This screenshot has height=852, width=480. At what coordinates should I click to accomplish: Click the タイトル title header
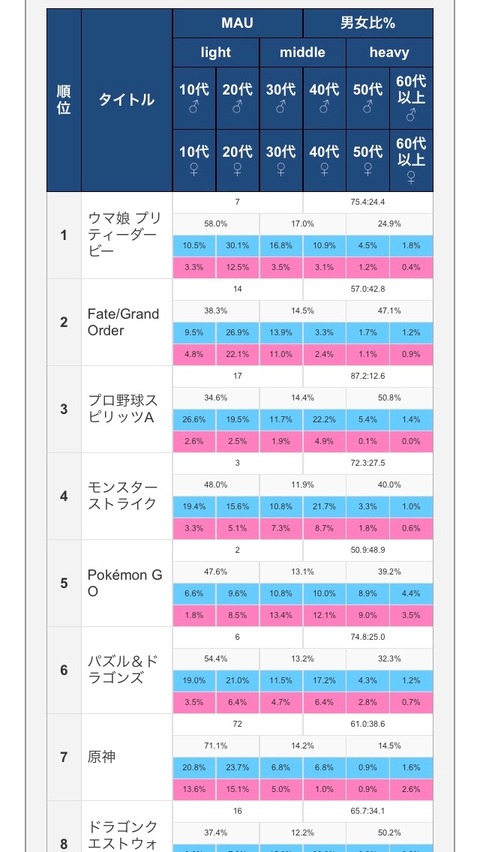(127, 100)
